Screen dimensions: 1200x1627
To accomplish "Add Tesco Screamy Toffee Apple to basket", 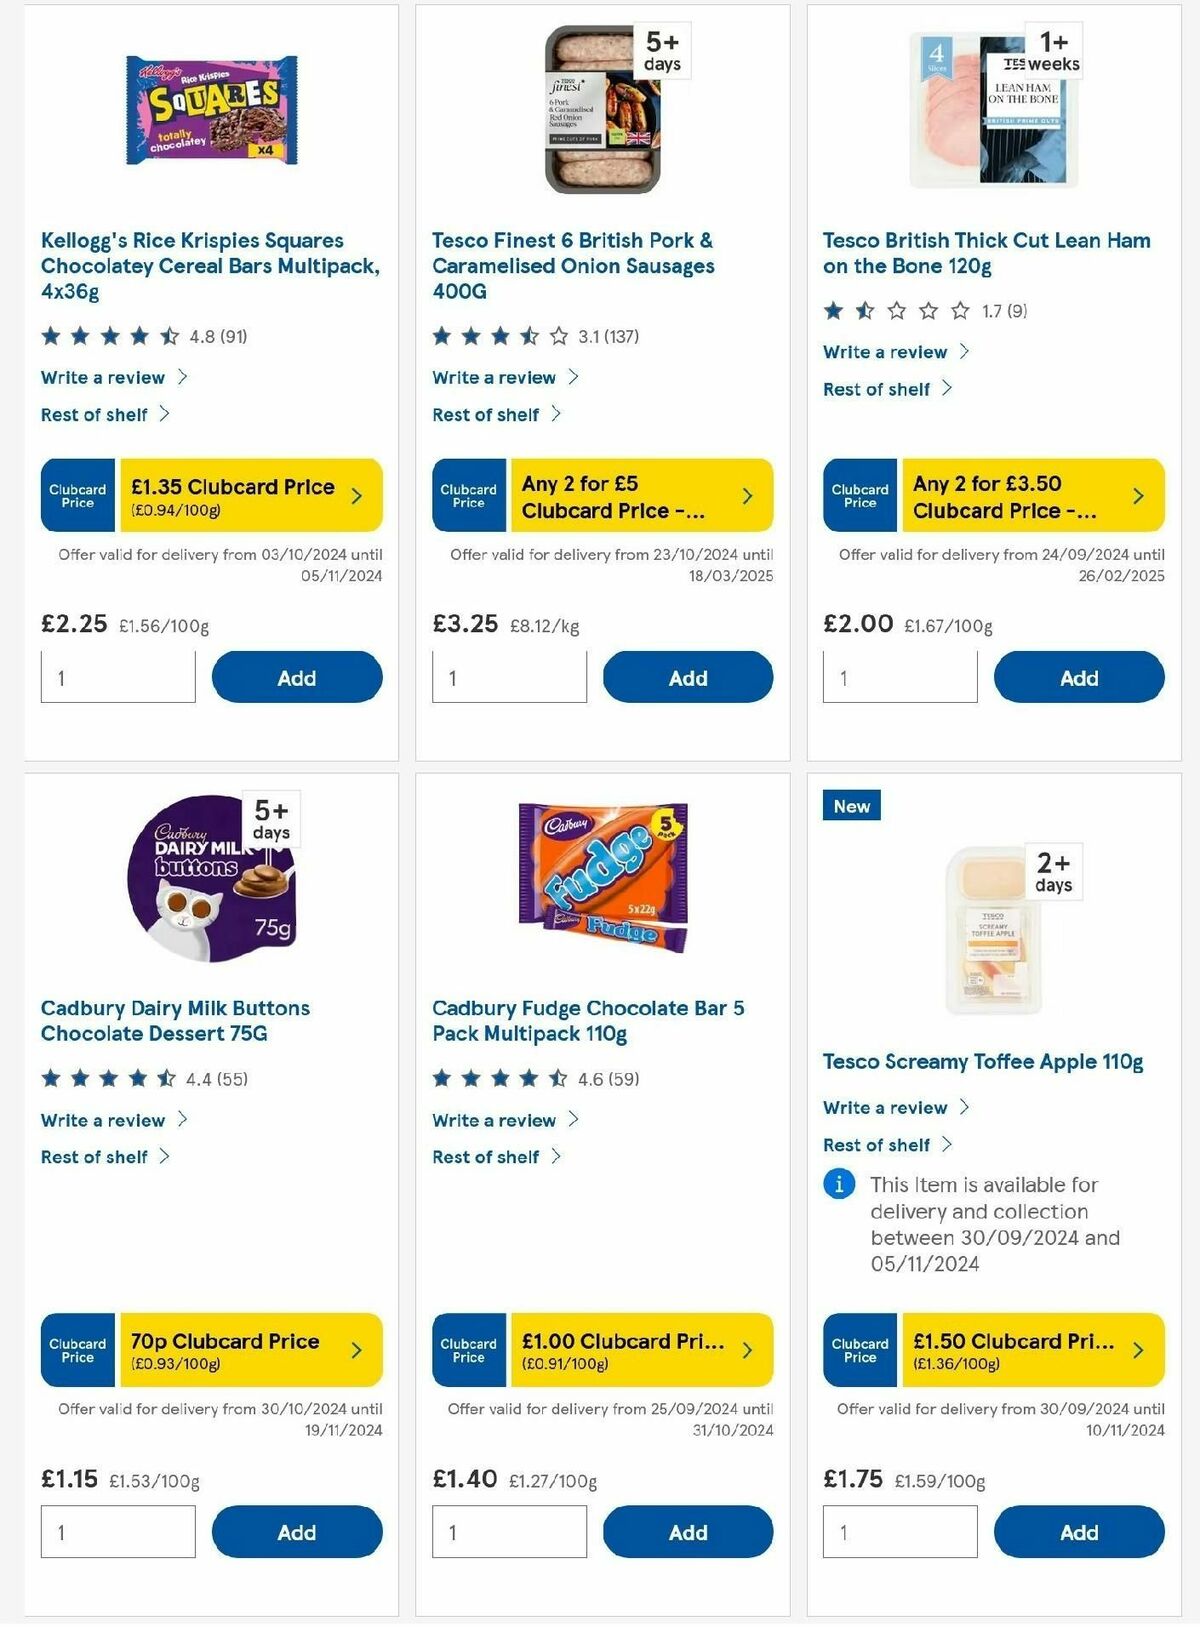I will [x=1079, y=1532].
